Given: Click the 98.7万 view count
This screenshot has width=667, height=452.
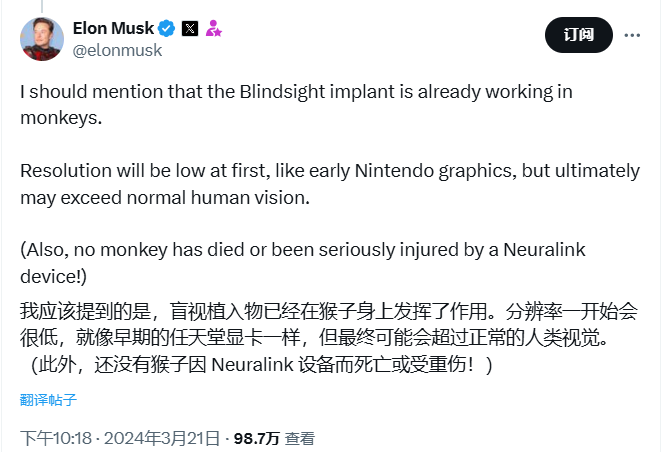Looking at the screenshot, I should pos(257,438).
